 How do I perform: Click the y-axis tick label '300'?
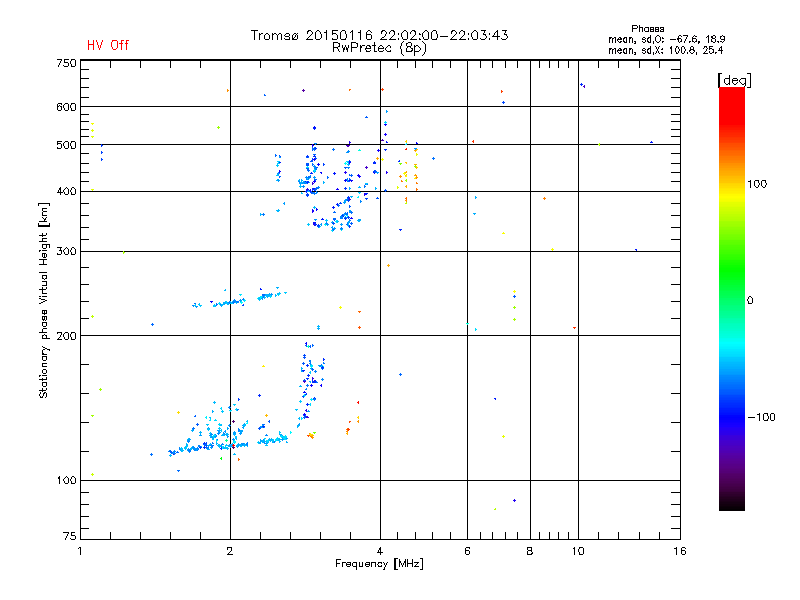click(x=66, y=251)
